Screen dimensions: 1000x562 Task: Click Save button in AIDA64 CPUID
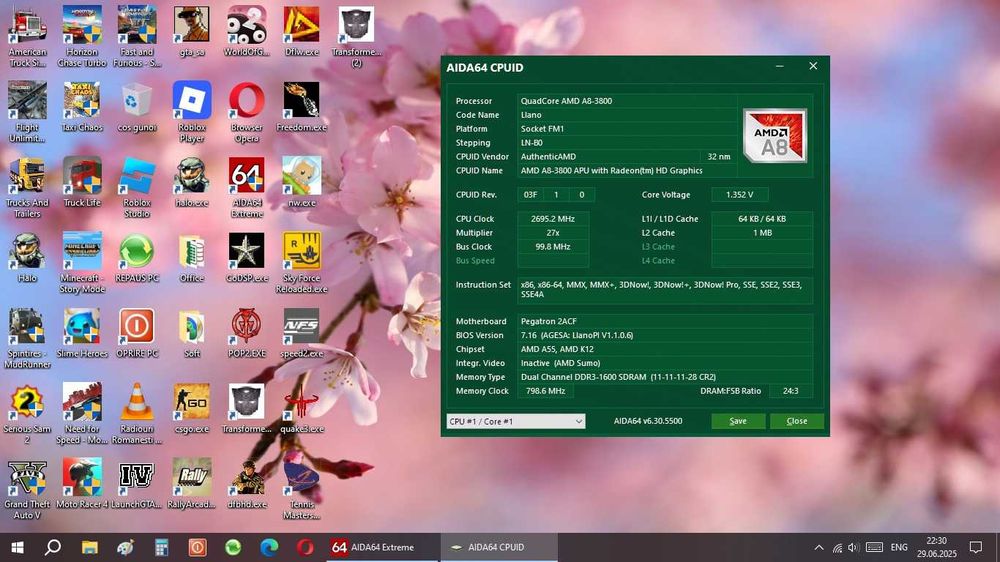click(x=738, y=421)
